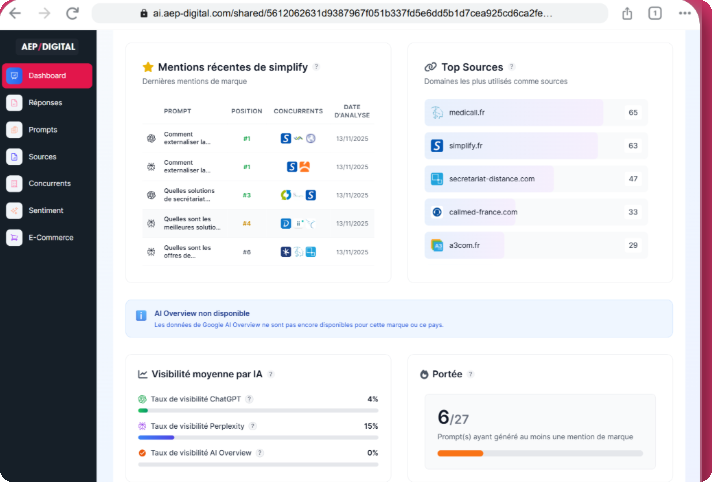Click the a3com.fr favicon
Screen dimensions: 712x482
[x=437, y=245]
